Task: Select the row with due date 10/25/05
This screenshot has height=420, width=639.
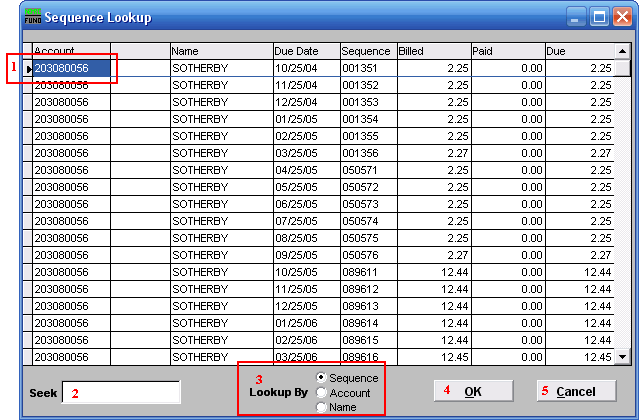Action: [304, 272]
